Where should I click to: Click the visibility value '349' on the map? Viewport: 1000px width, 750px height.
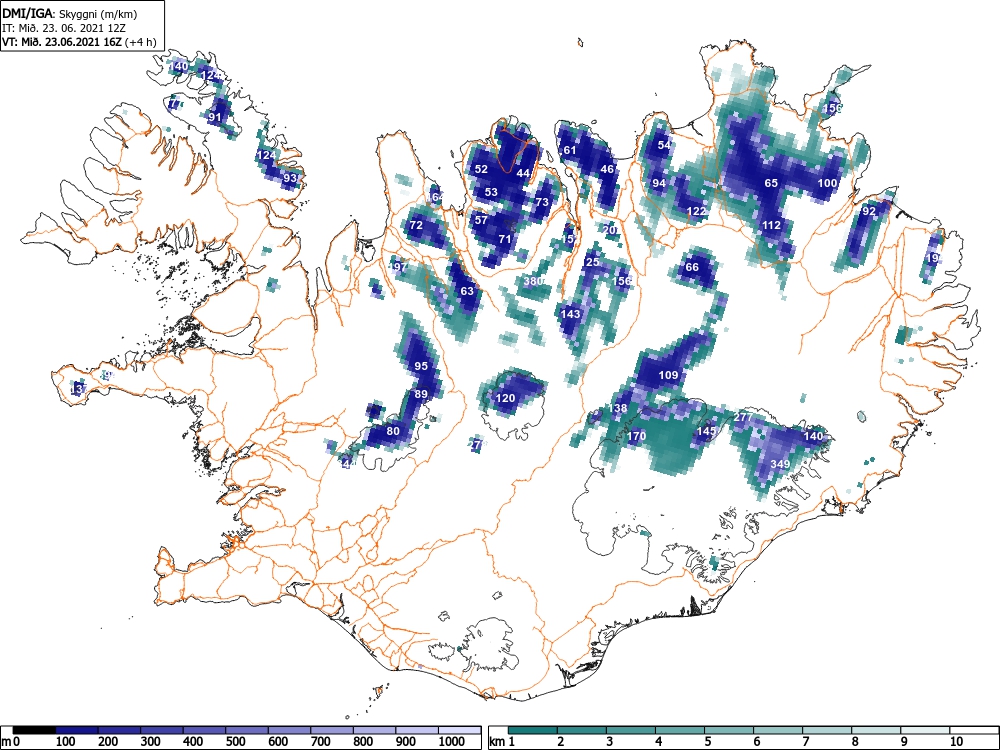pos(780,464)
